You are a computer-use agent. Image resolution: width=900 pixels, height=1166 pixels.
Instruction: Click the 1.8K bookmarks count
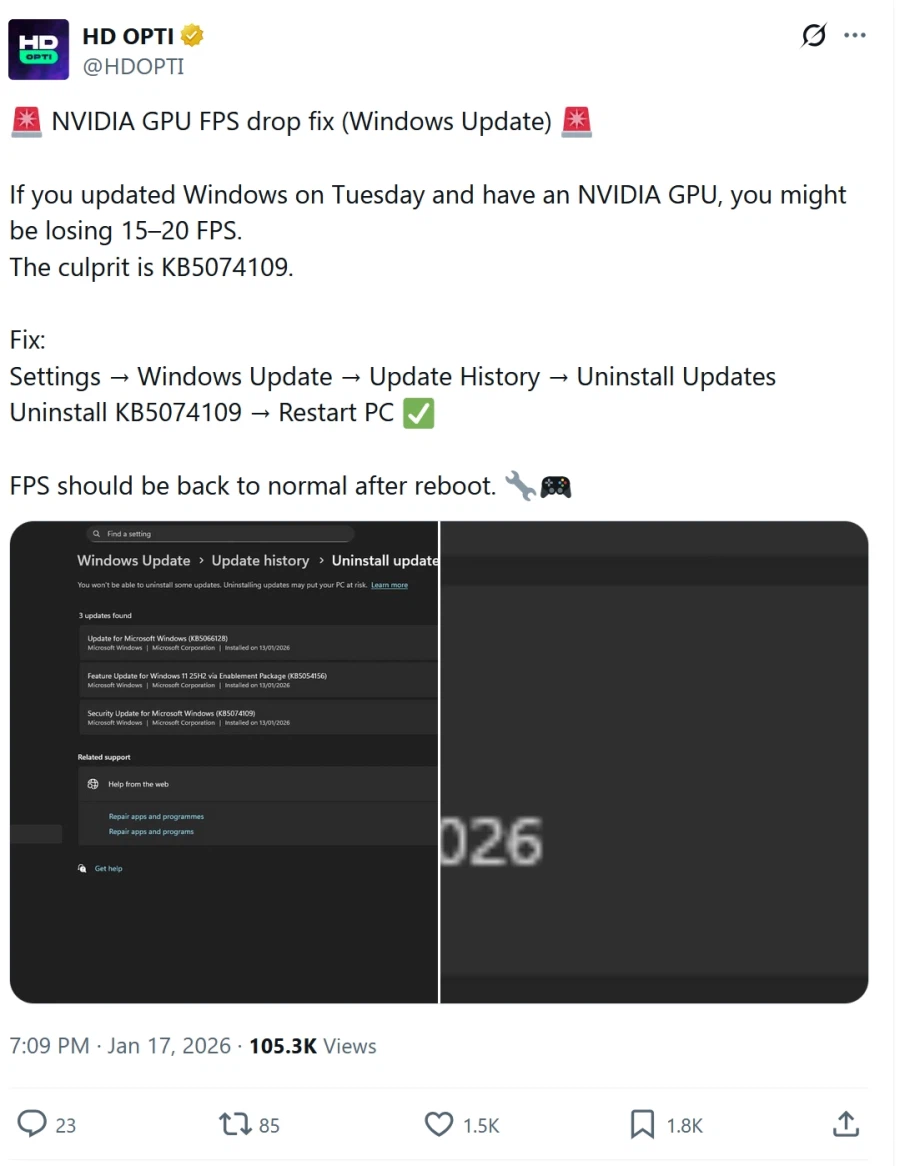pos(684,1125)
